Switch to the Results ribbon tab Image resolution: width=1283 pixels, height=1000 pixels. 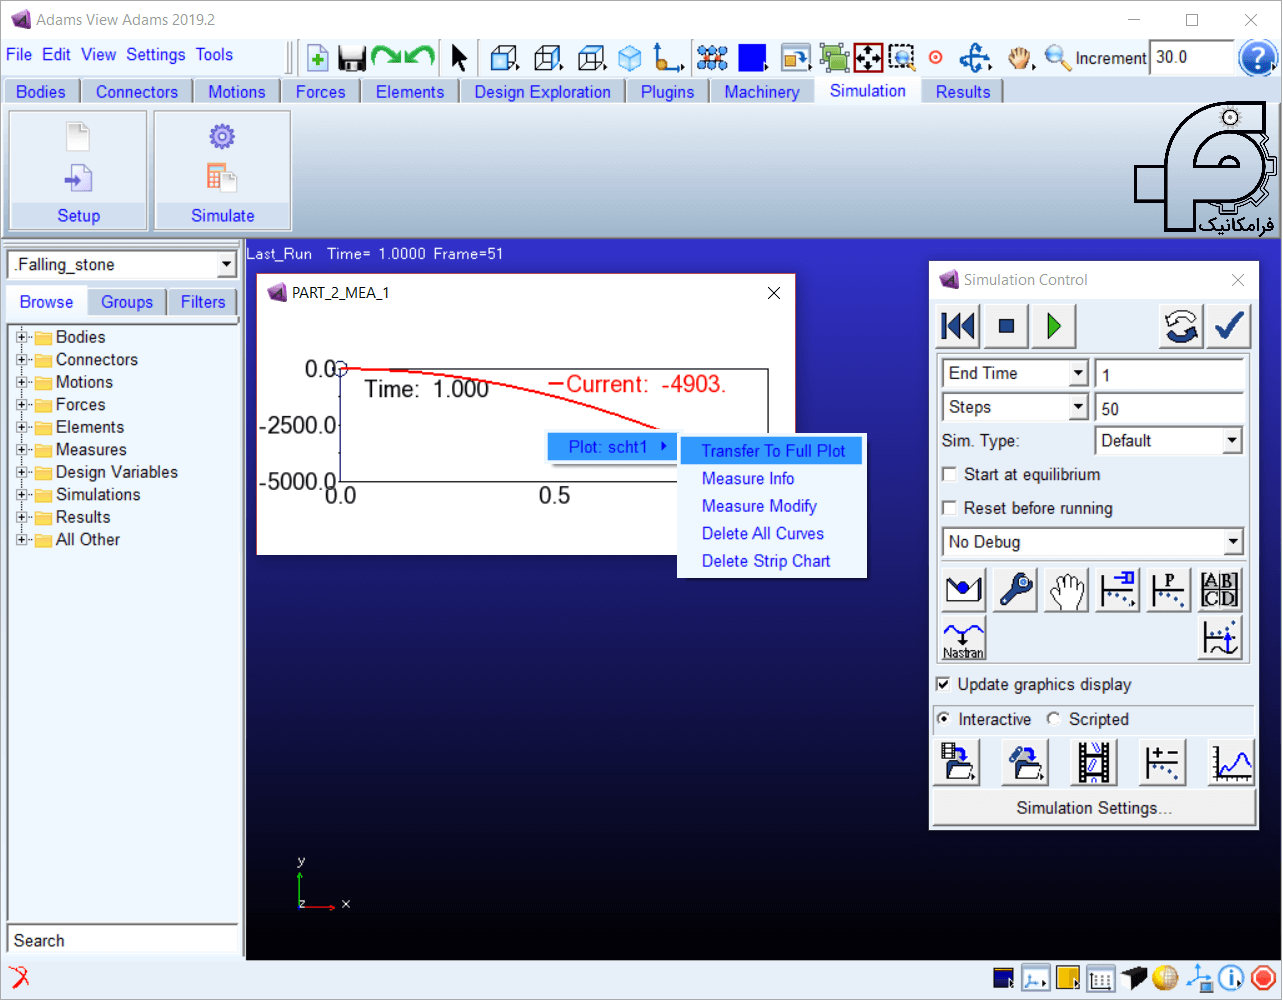(962, 92)
